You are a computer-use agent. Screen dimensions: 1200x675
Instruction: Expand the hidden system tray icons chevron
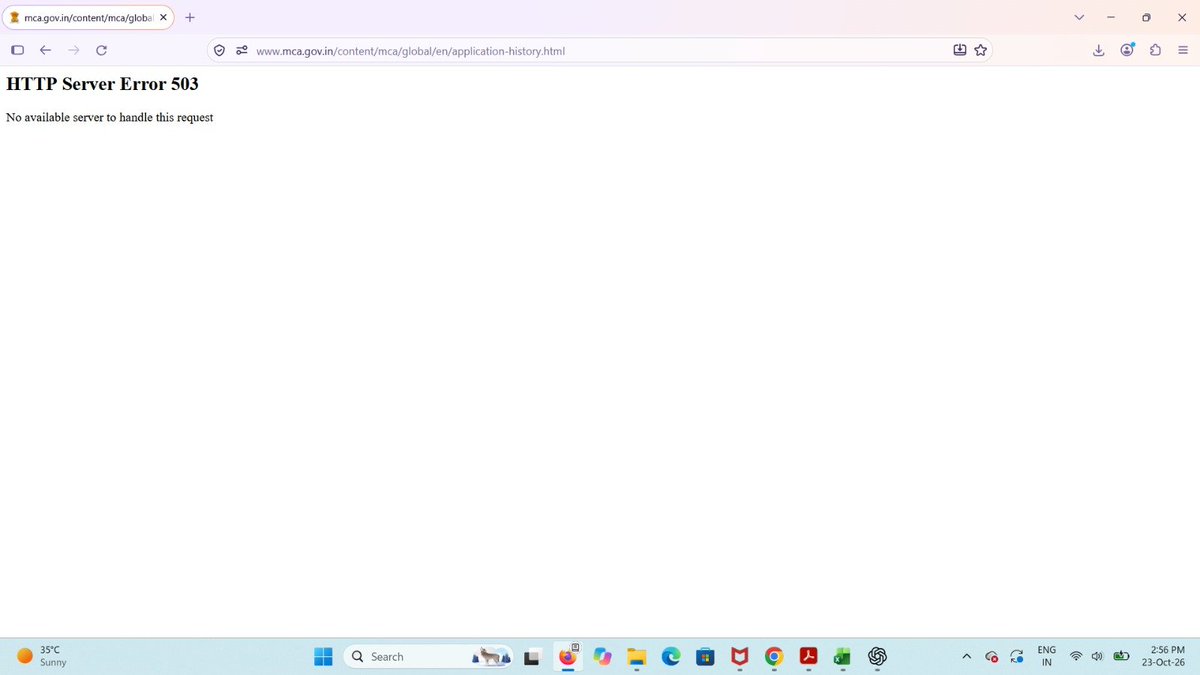(967, 657)
